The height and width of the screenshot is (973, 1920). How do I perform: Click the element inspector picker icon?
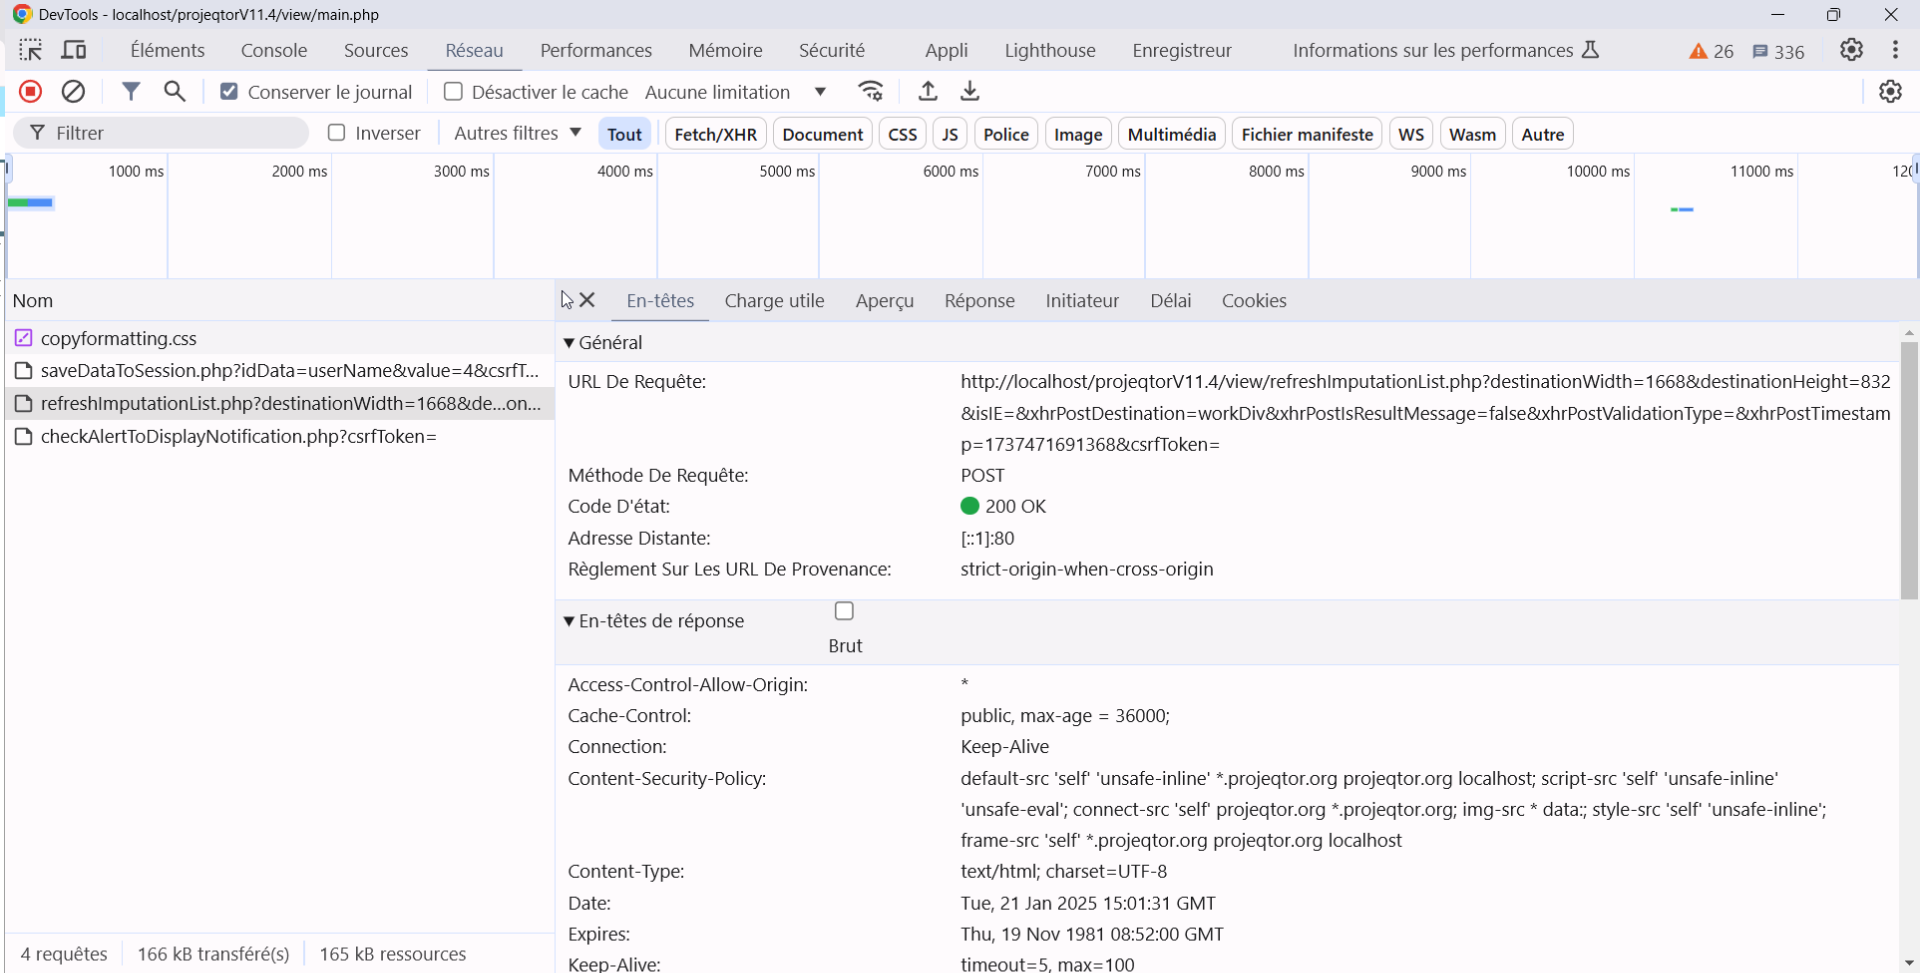30,50
